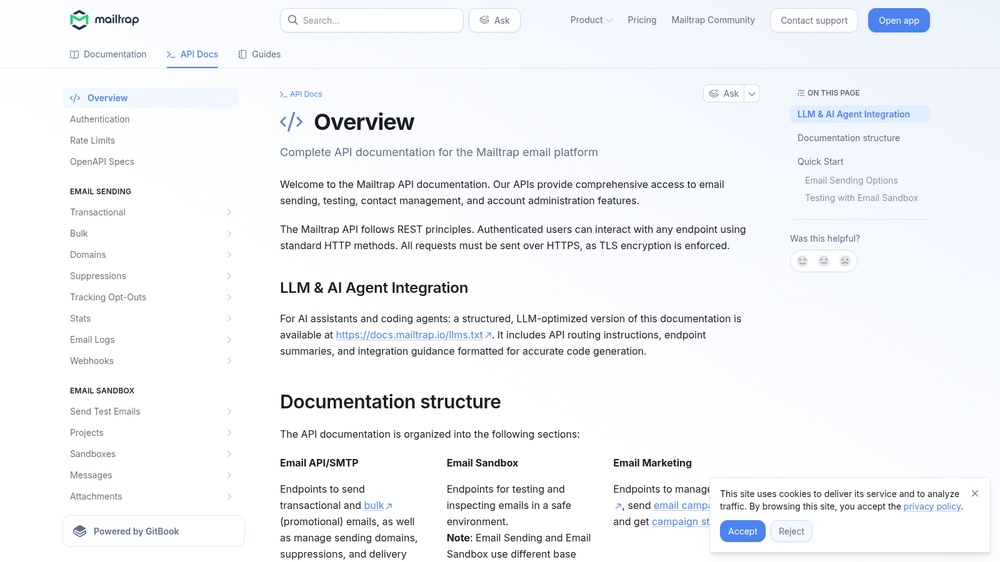Click the neutral face feedback icon
Image resolution: width=1000 pixels, height=562 pixels.
[x=823, y=261]
